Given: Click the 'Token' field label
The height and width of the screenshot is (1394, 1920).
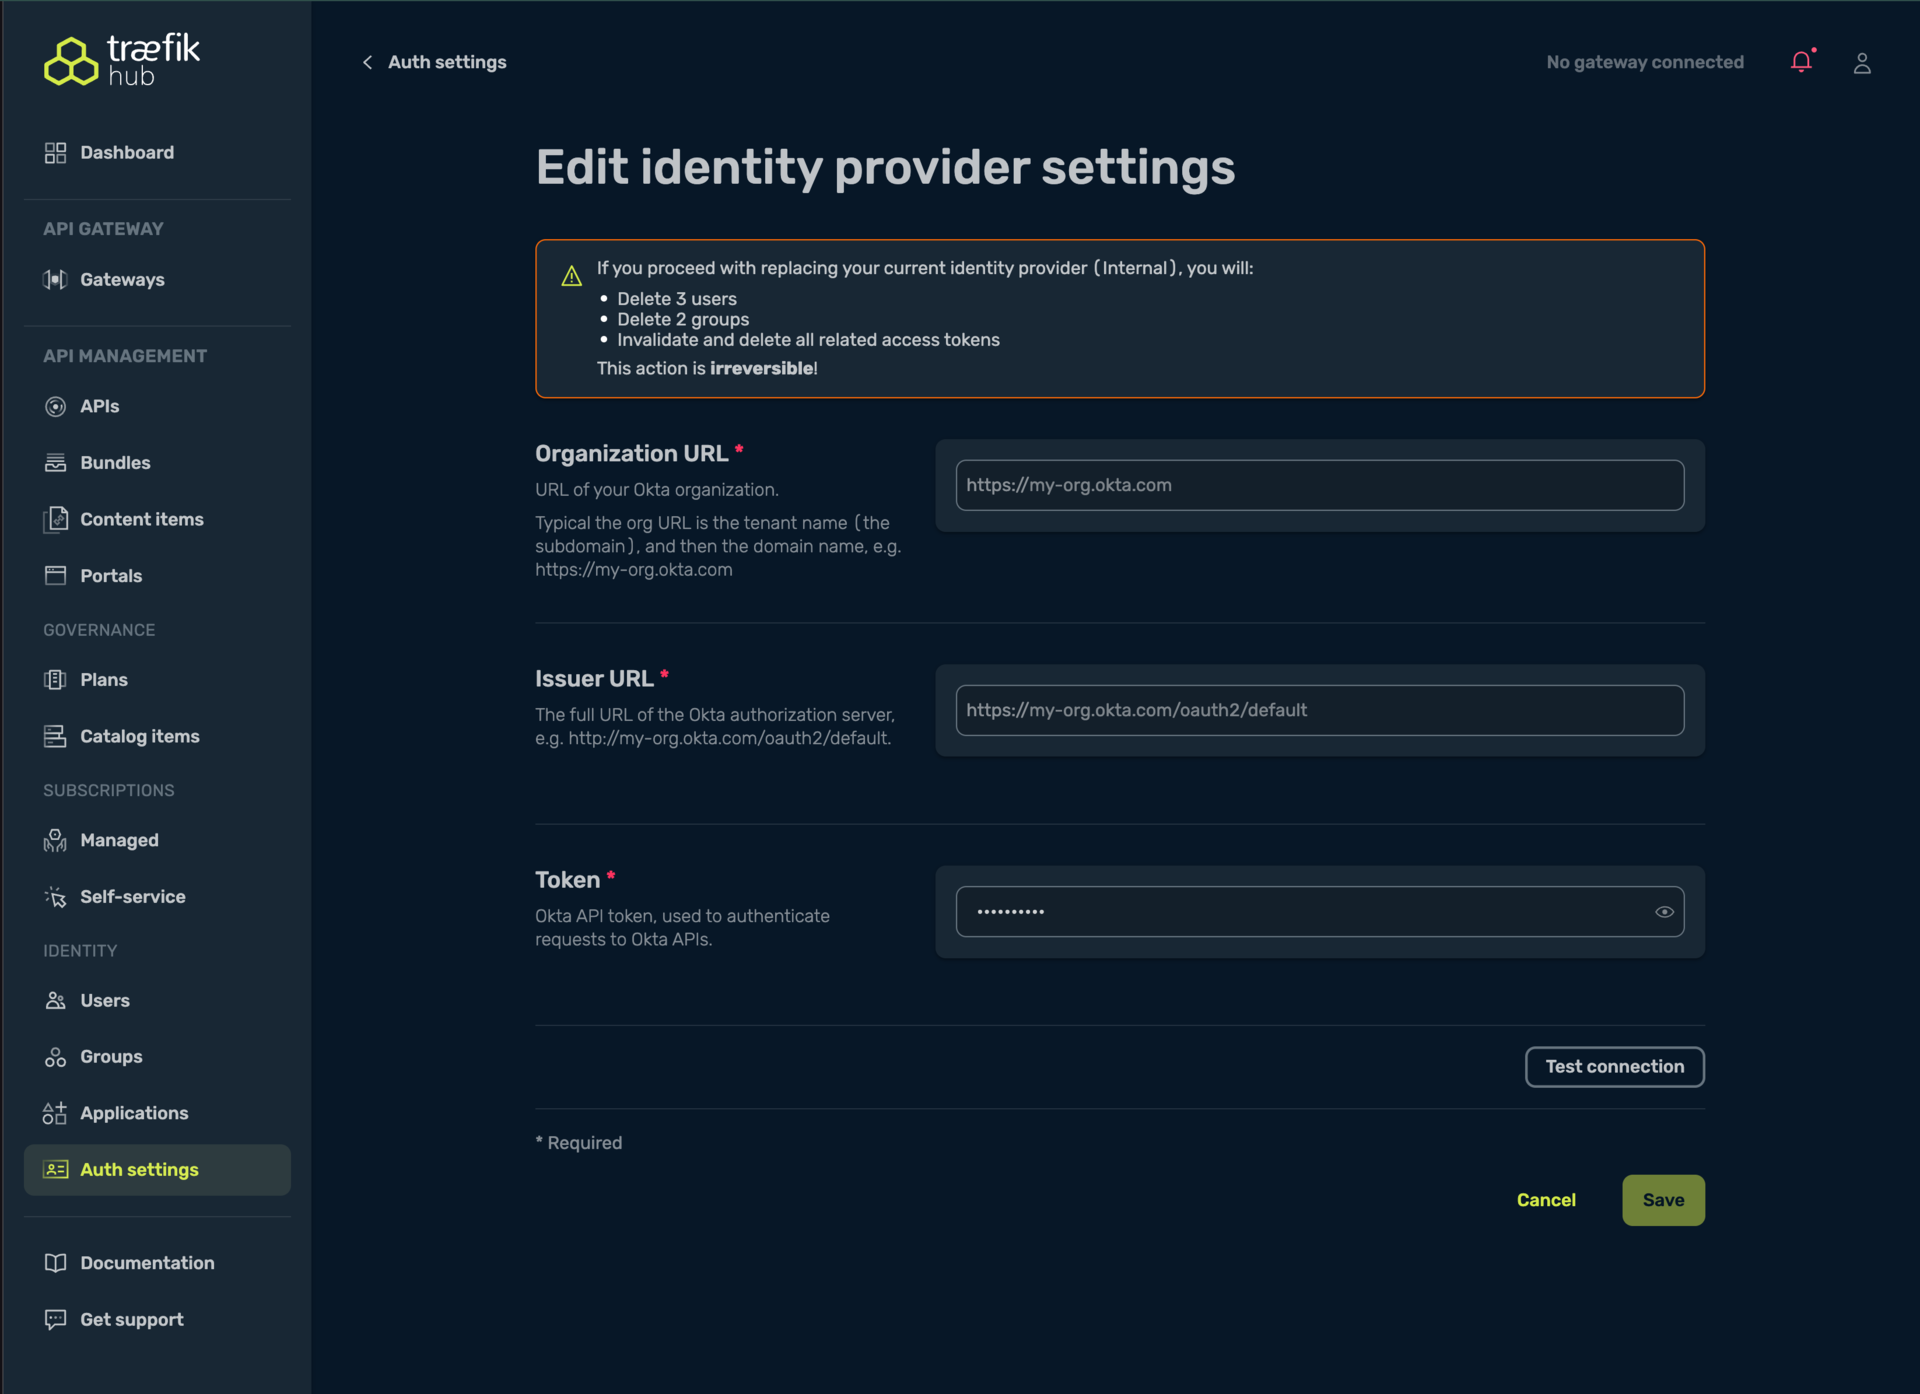Looking at the screenshot, I should (567, 880).
